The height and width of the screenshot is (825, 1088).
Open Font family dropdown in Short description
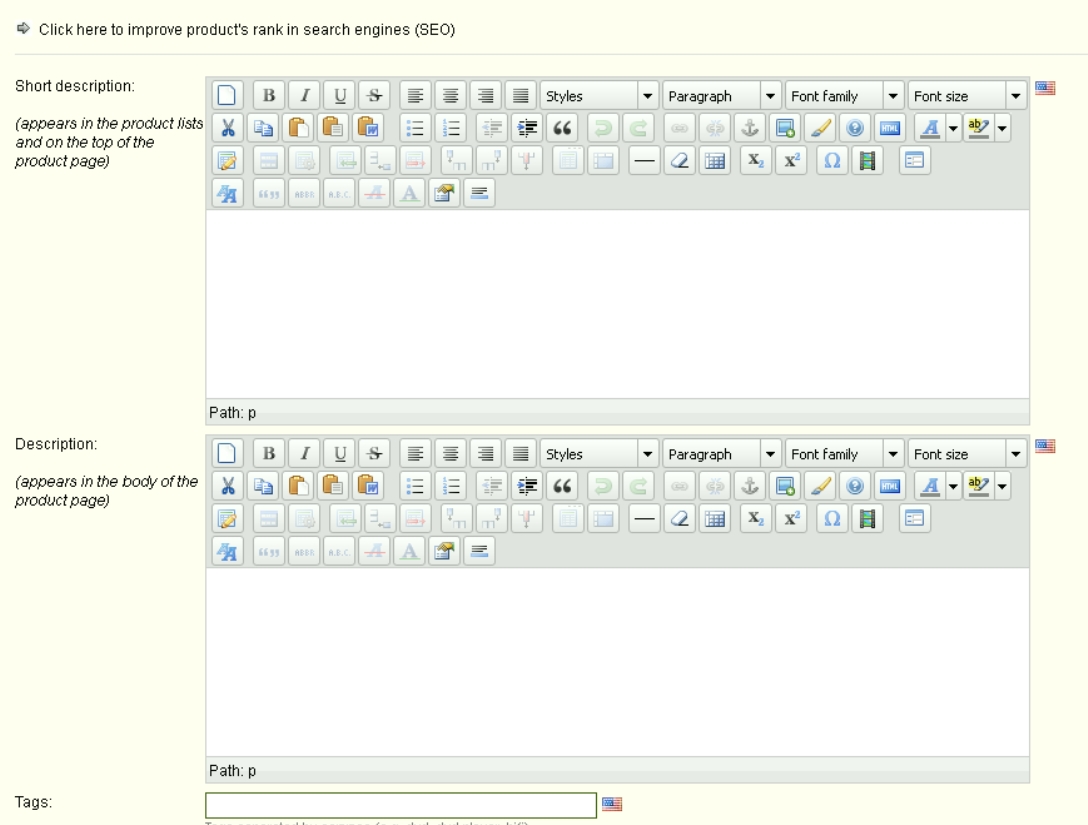click(844, 96)
